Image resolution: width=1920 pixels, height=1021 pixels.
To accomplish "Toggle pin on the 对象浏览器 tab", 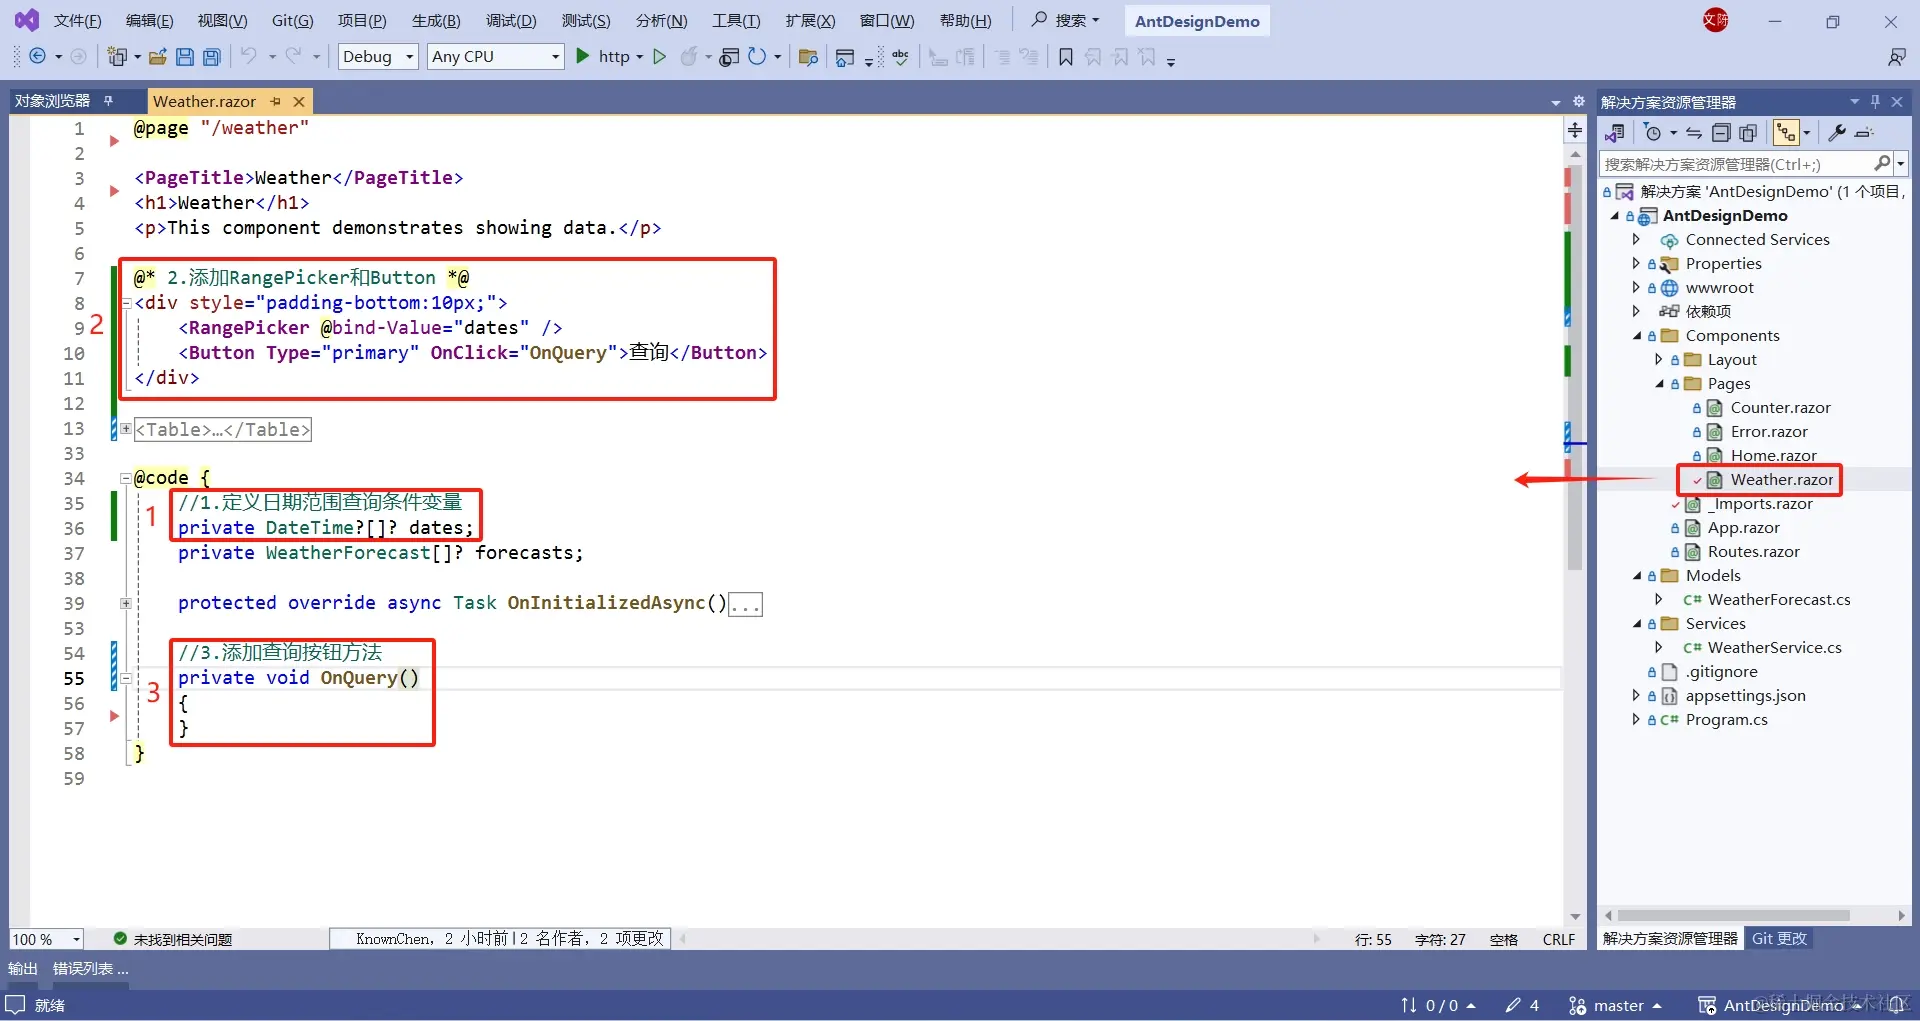I will pyautogui.click(x=108, y=101).
